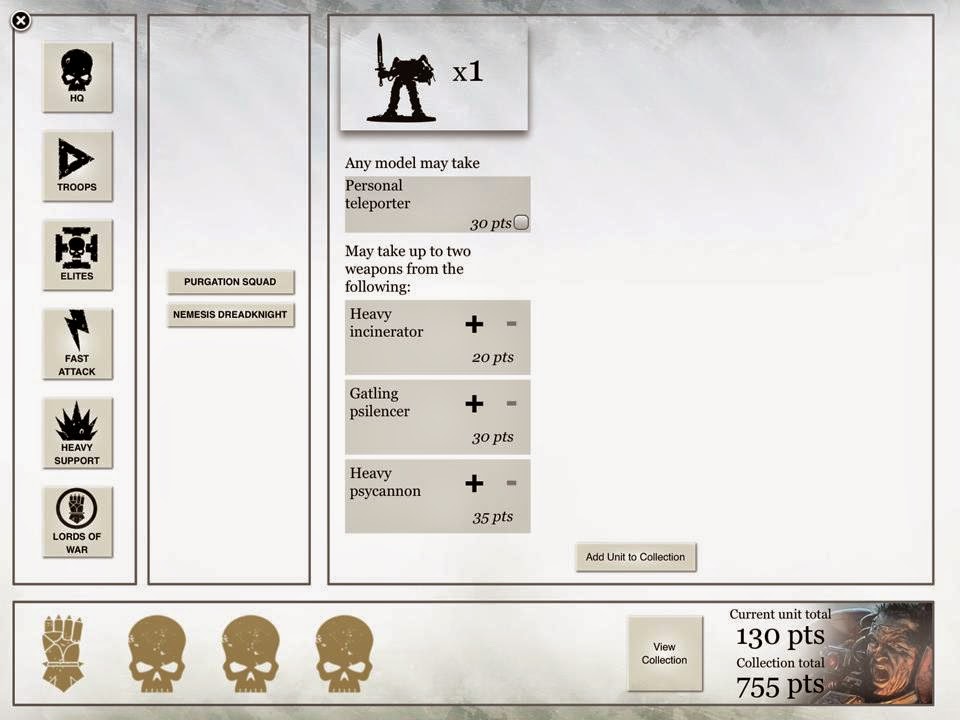Viewport: 960px width, 720px height.
Task: Remove a Heavy incinerator with minus
Action: click(x=511, y=323)
